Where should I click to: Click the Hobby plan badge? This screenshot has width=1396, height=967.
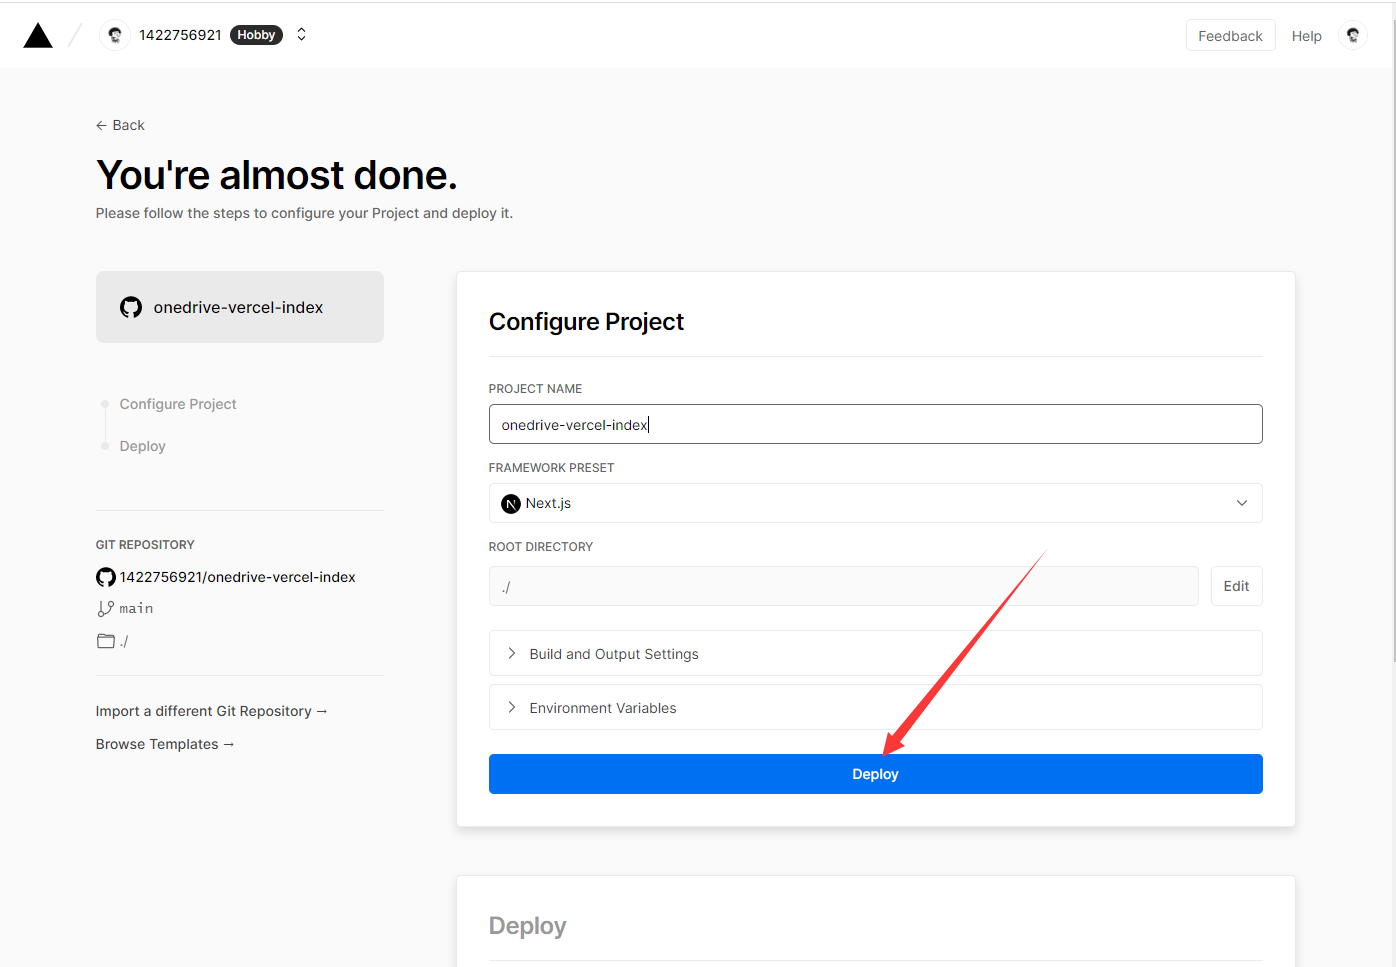256,35
